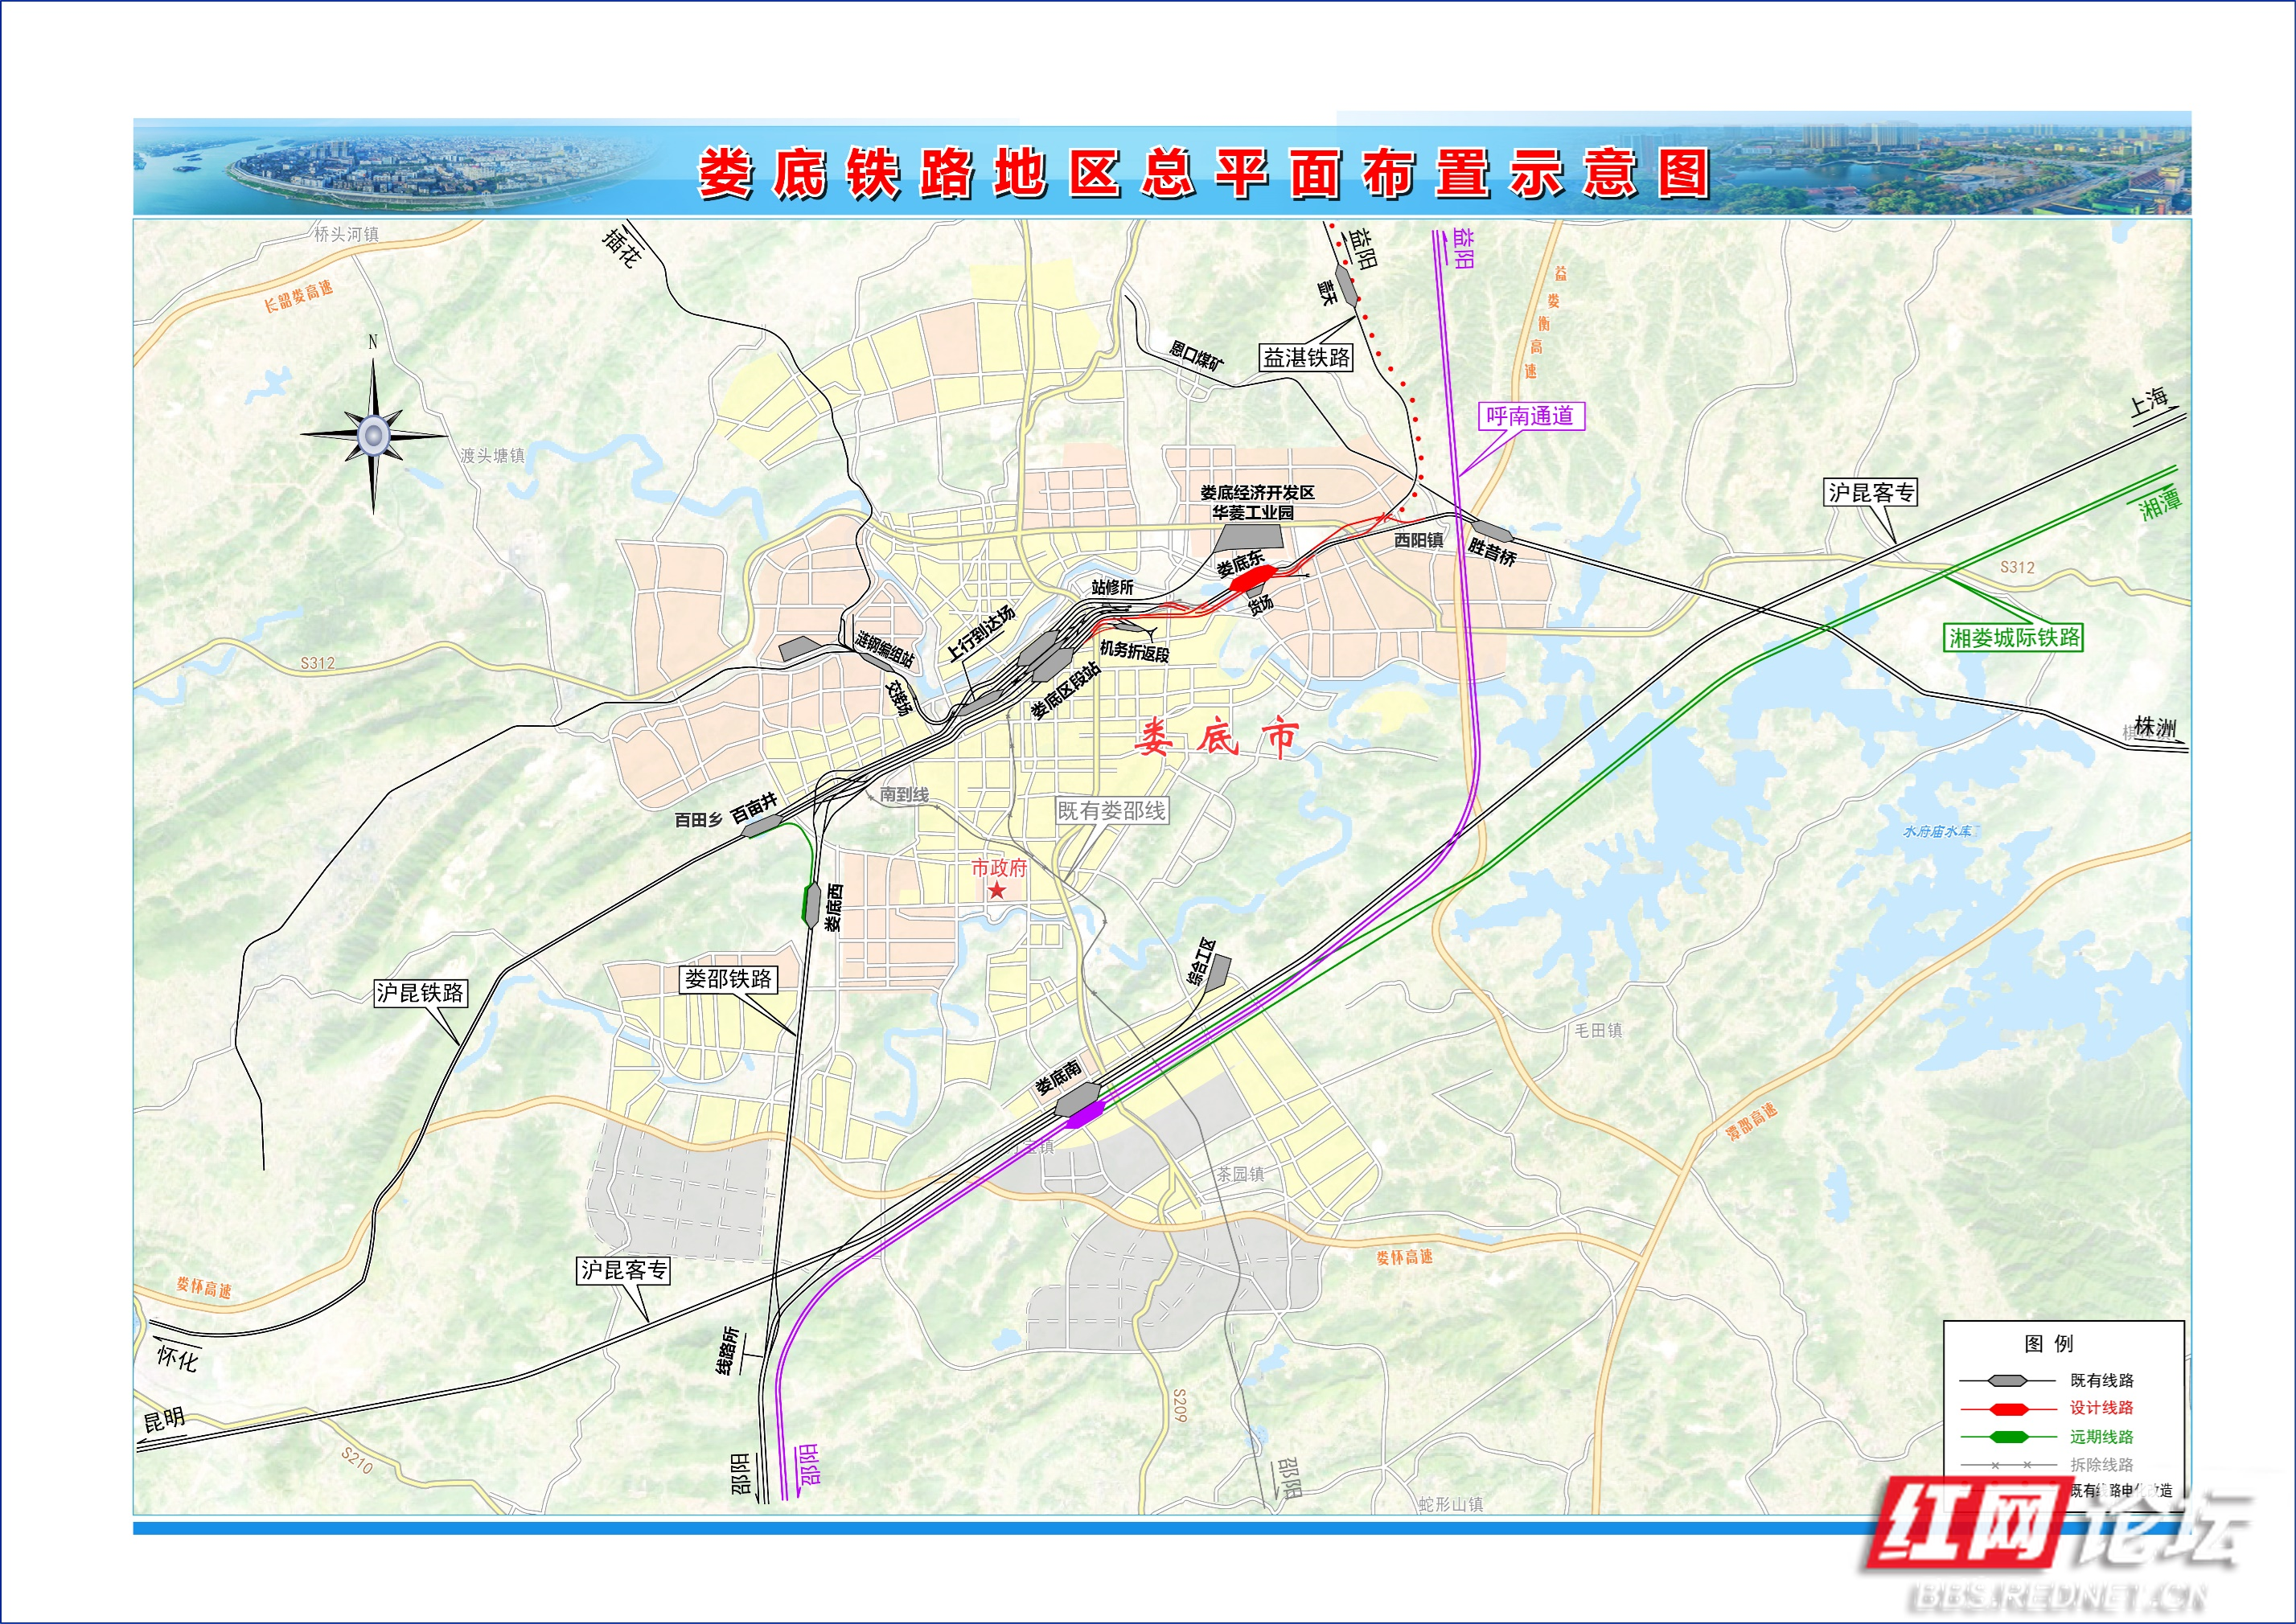Click the 渡头塘镇 town label

492,455
